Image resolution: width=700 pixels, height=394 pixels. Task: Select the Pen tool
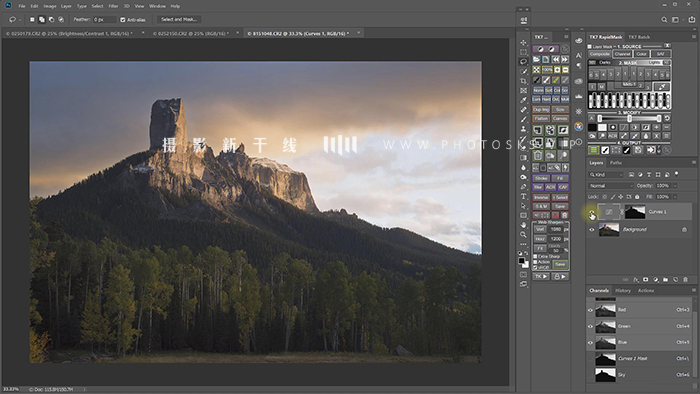point(523,187)
